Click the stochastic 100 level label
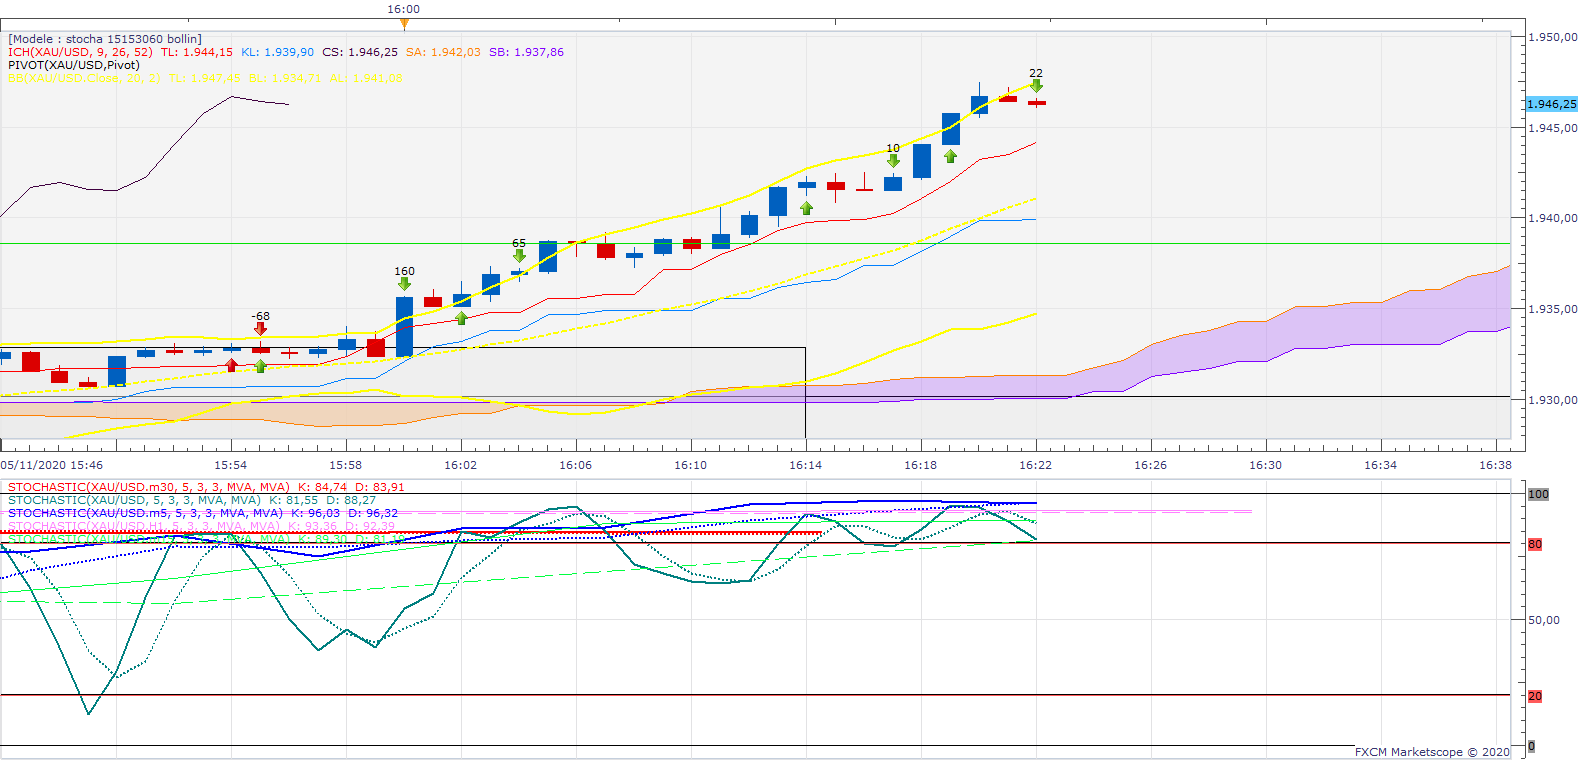Viewport: 1583px width, 760px height. pyautogui.click(x=1538, y=494)
